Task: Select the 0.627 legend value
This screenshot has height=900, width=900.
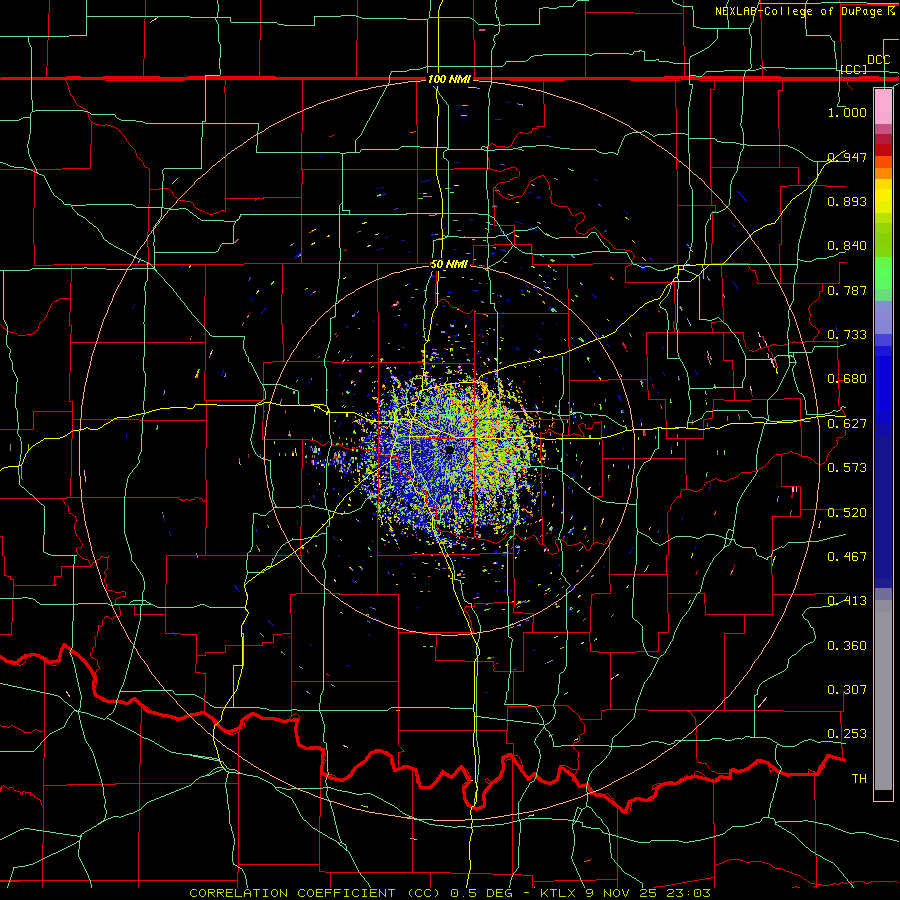Action: tap(847, 424)
